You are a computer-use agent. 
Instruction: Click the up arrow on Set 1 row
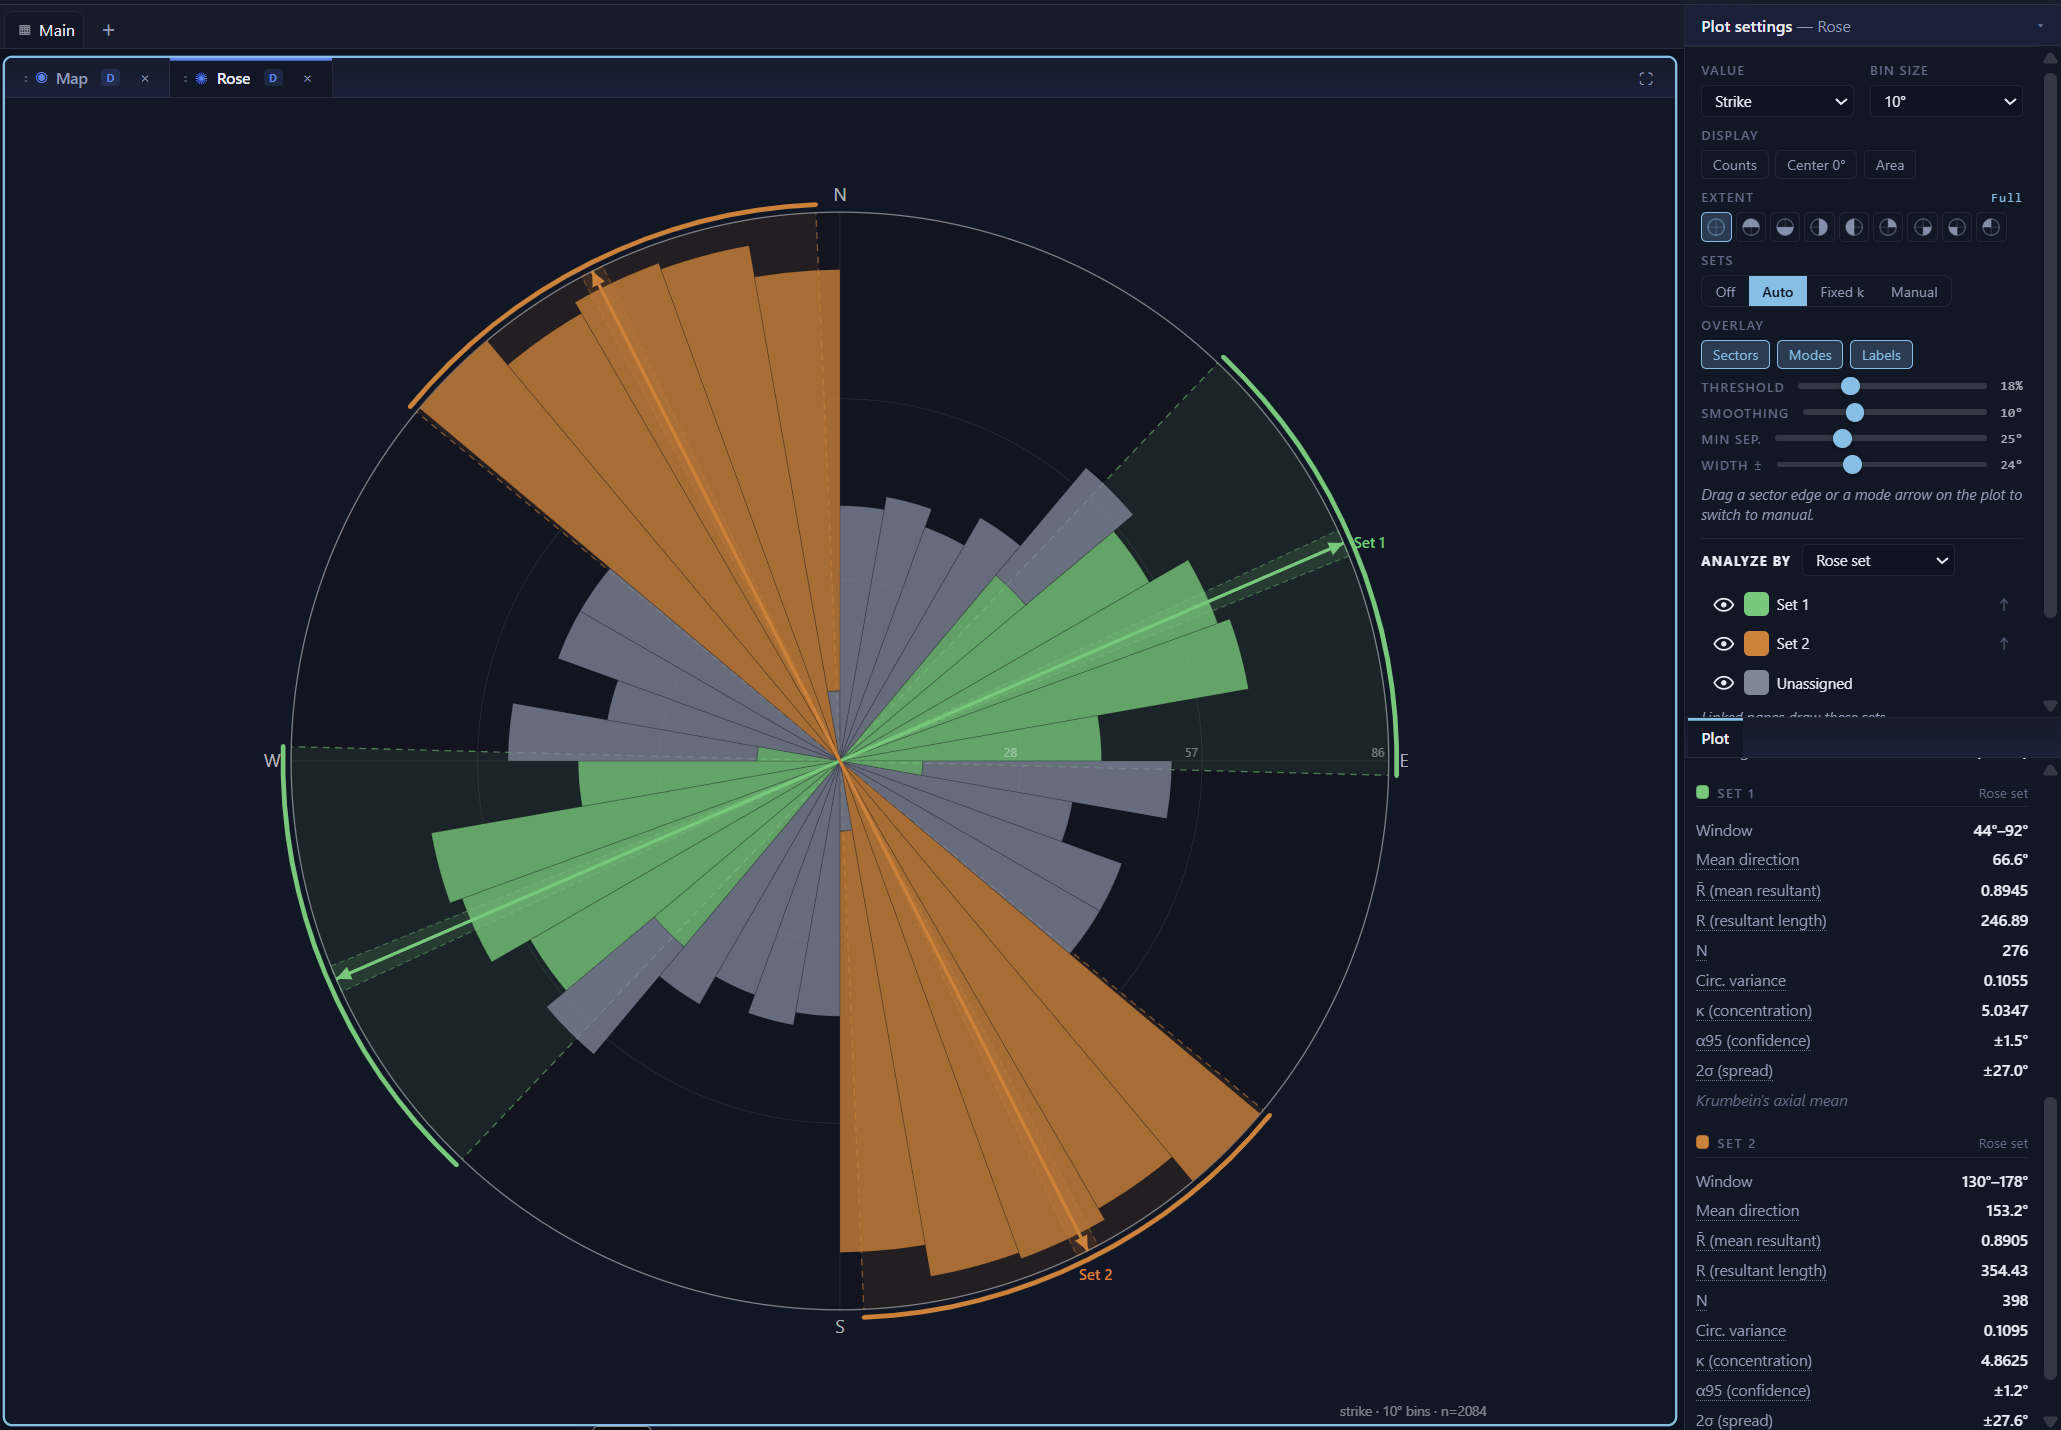click(2004, 604)
